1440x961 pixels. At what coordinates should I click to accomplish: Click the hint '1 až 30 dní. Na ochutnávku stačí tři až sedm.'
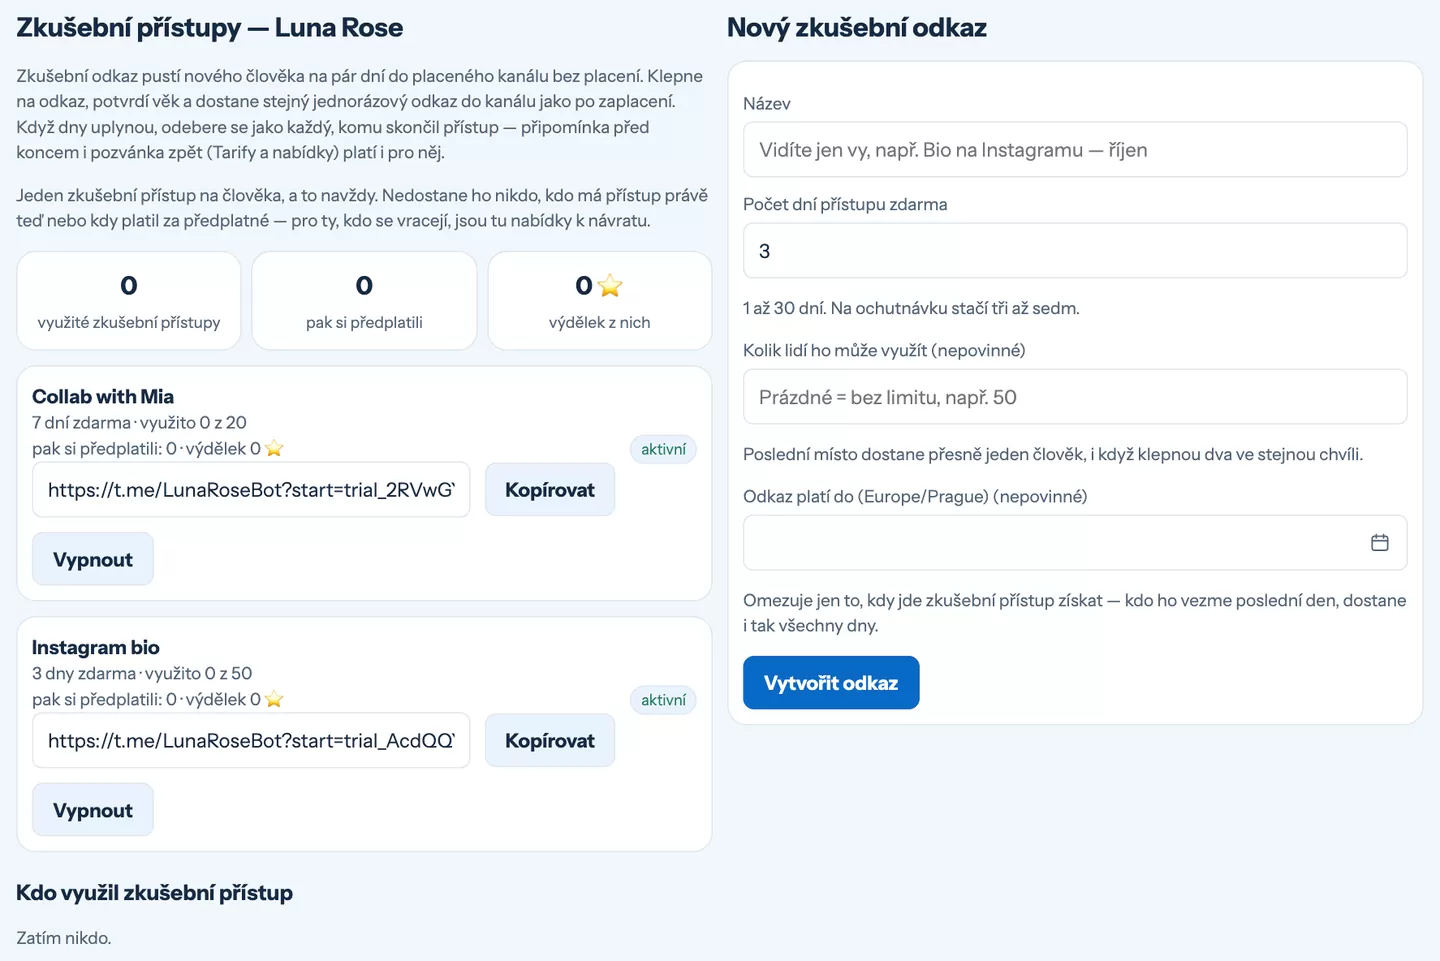coord(911,308)
